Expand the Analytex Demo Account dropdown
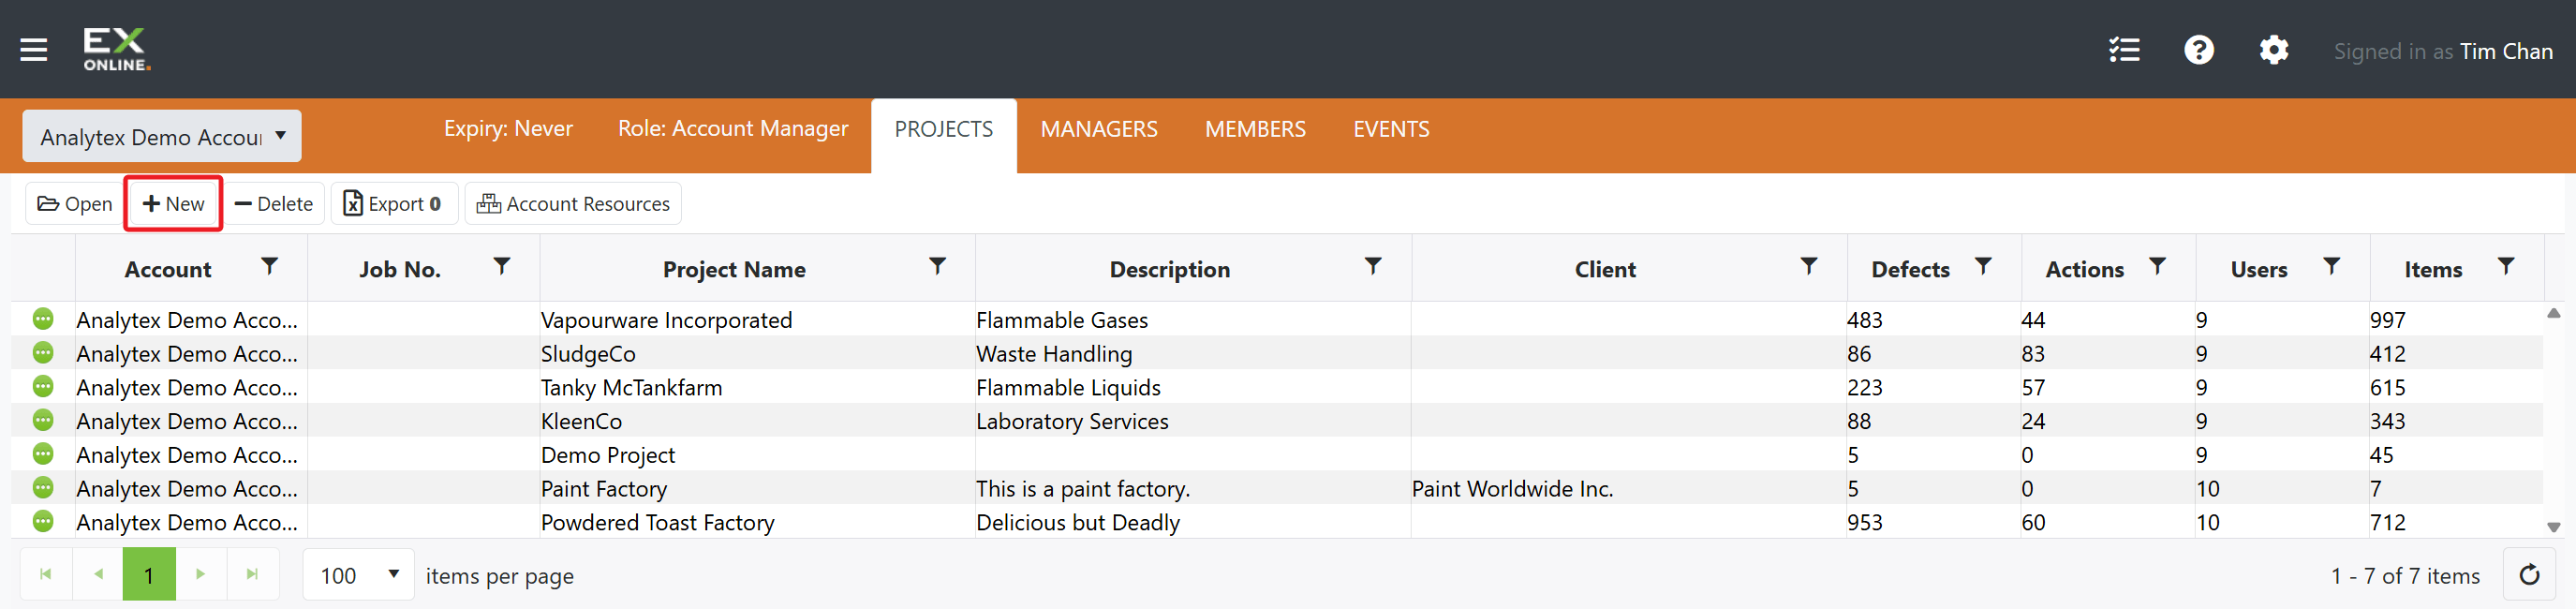The image size is (2576, 609). (162, 136)
